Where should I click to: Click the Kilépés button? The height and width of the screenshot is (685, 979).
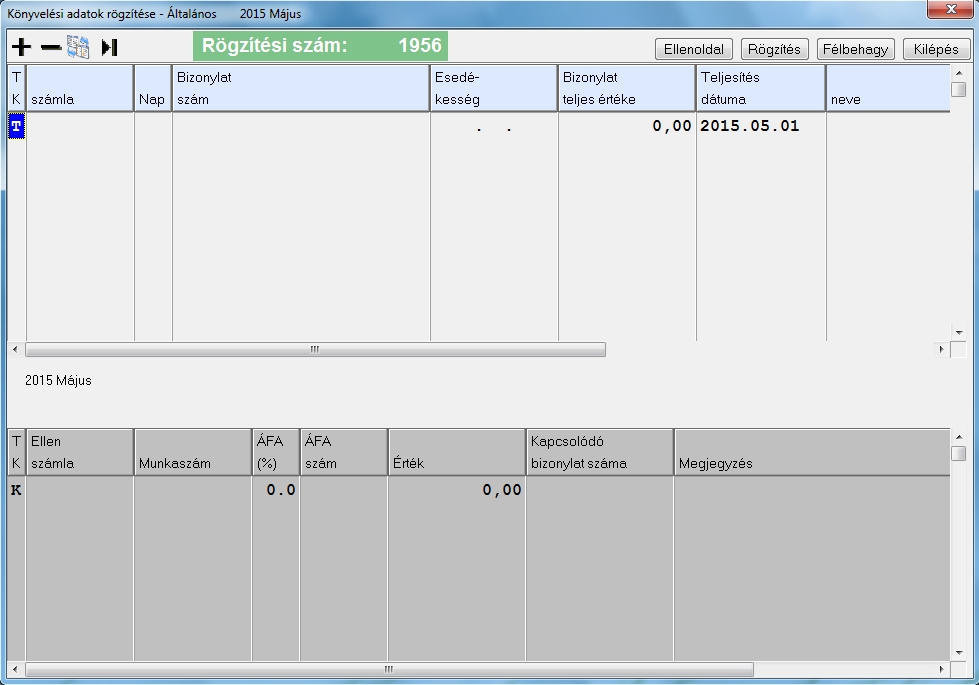tap(936, 49)
